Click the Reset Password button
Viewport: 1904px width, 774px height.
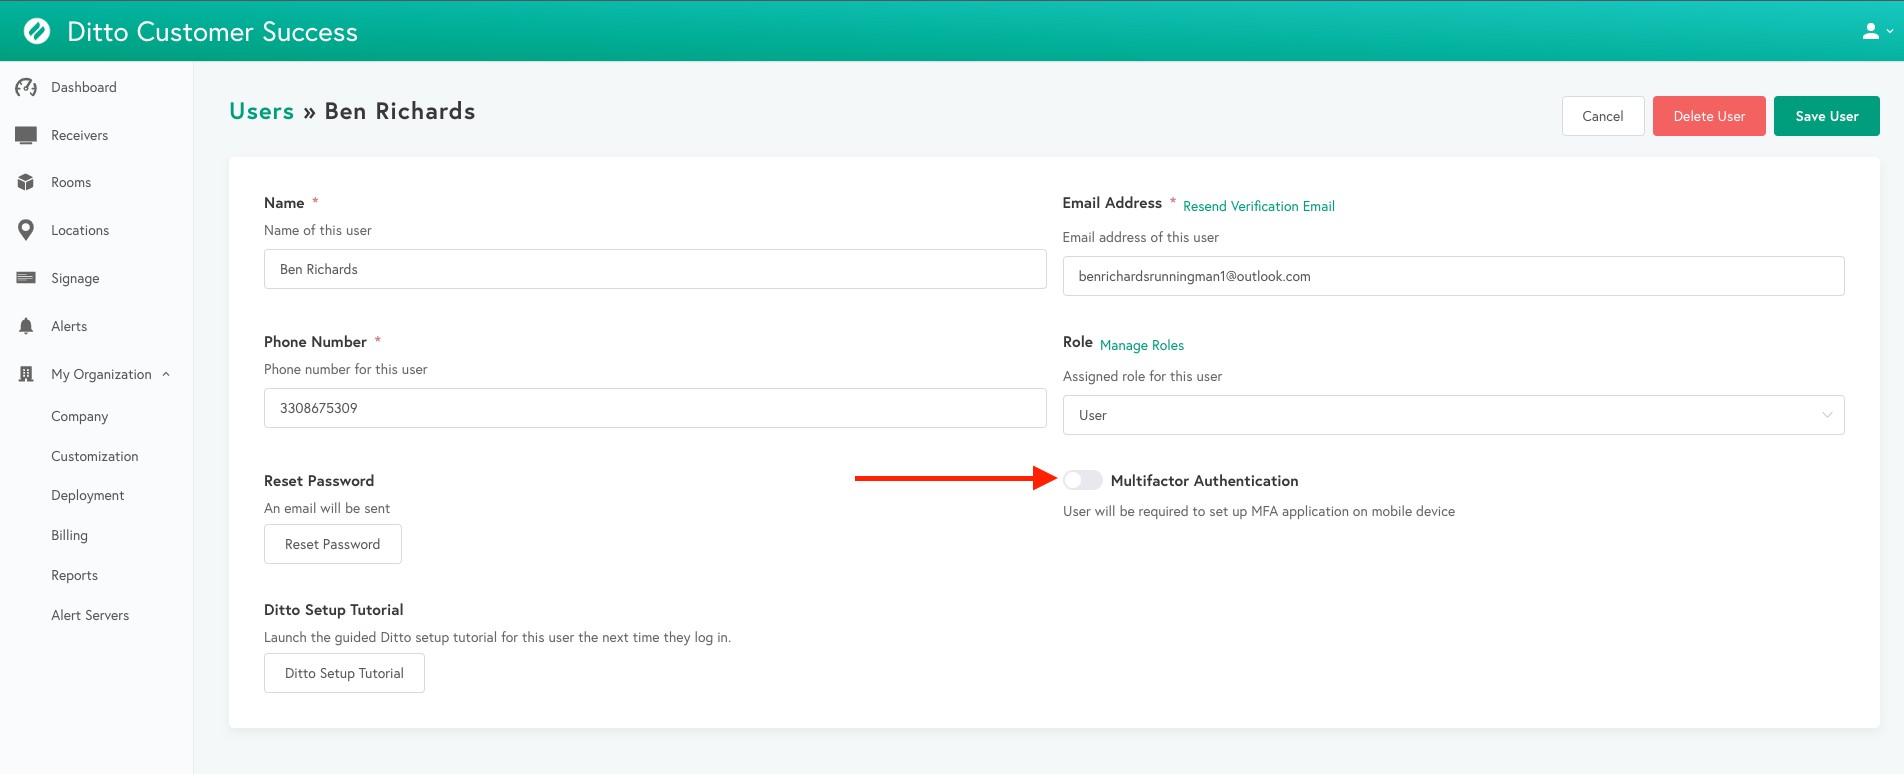click(333, 544)
